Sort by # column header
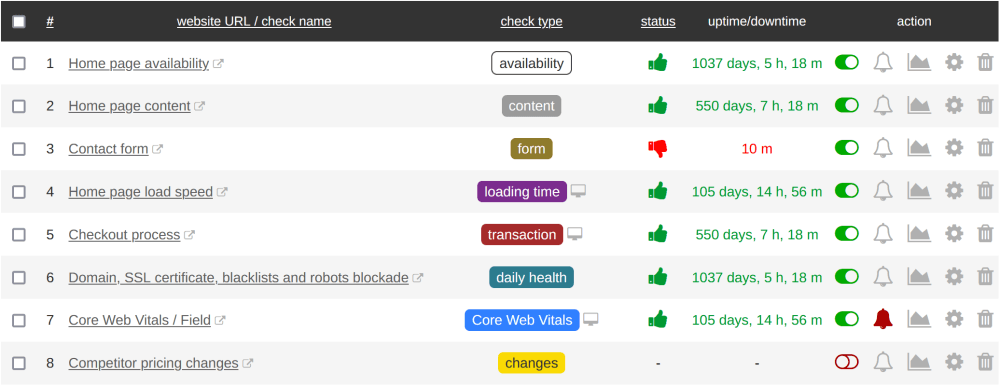Image resolution: width=1000 pixels, height=386 pixels. point(50,21)
